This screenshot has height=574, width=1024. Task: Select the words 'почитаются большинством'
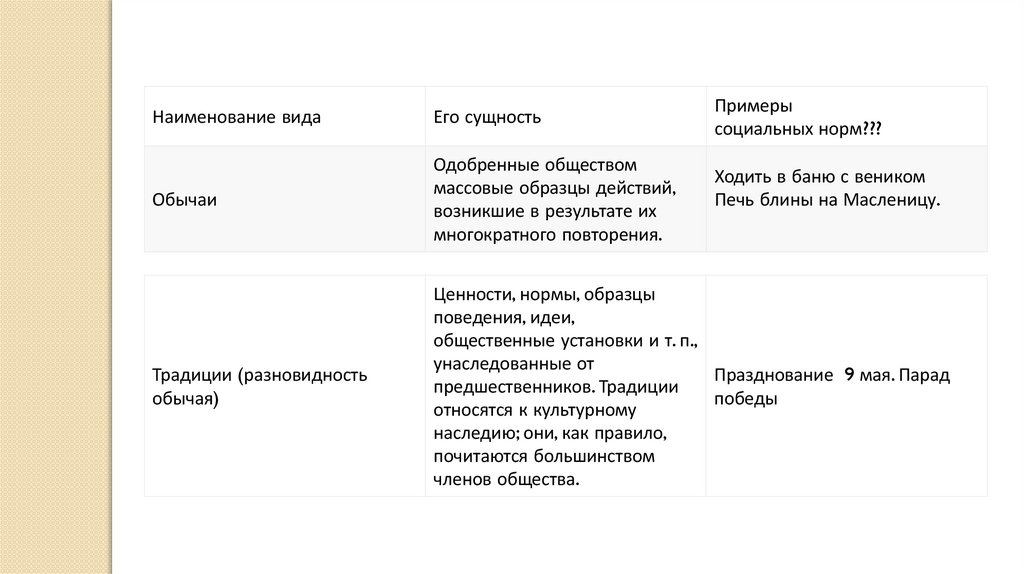click(x=544, y=457)
